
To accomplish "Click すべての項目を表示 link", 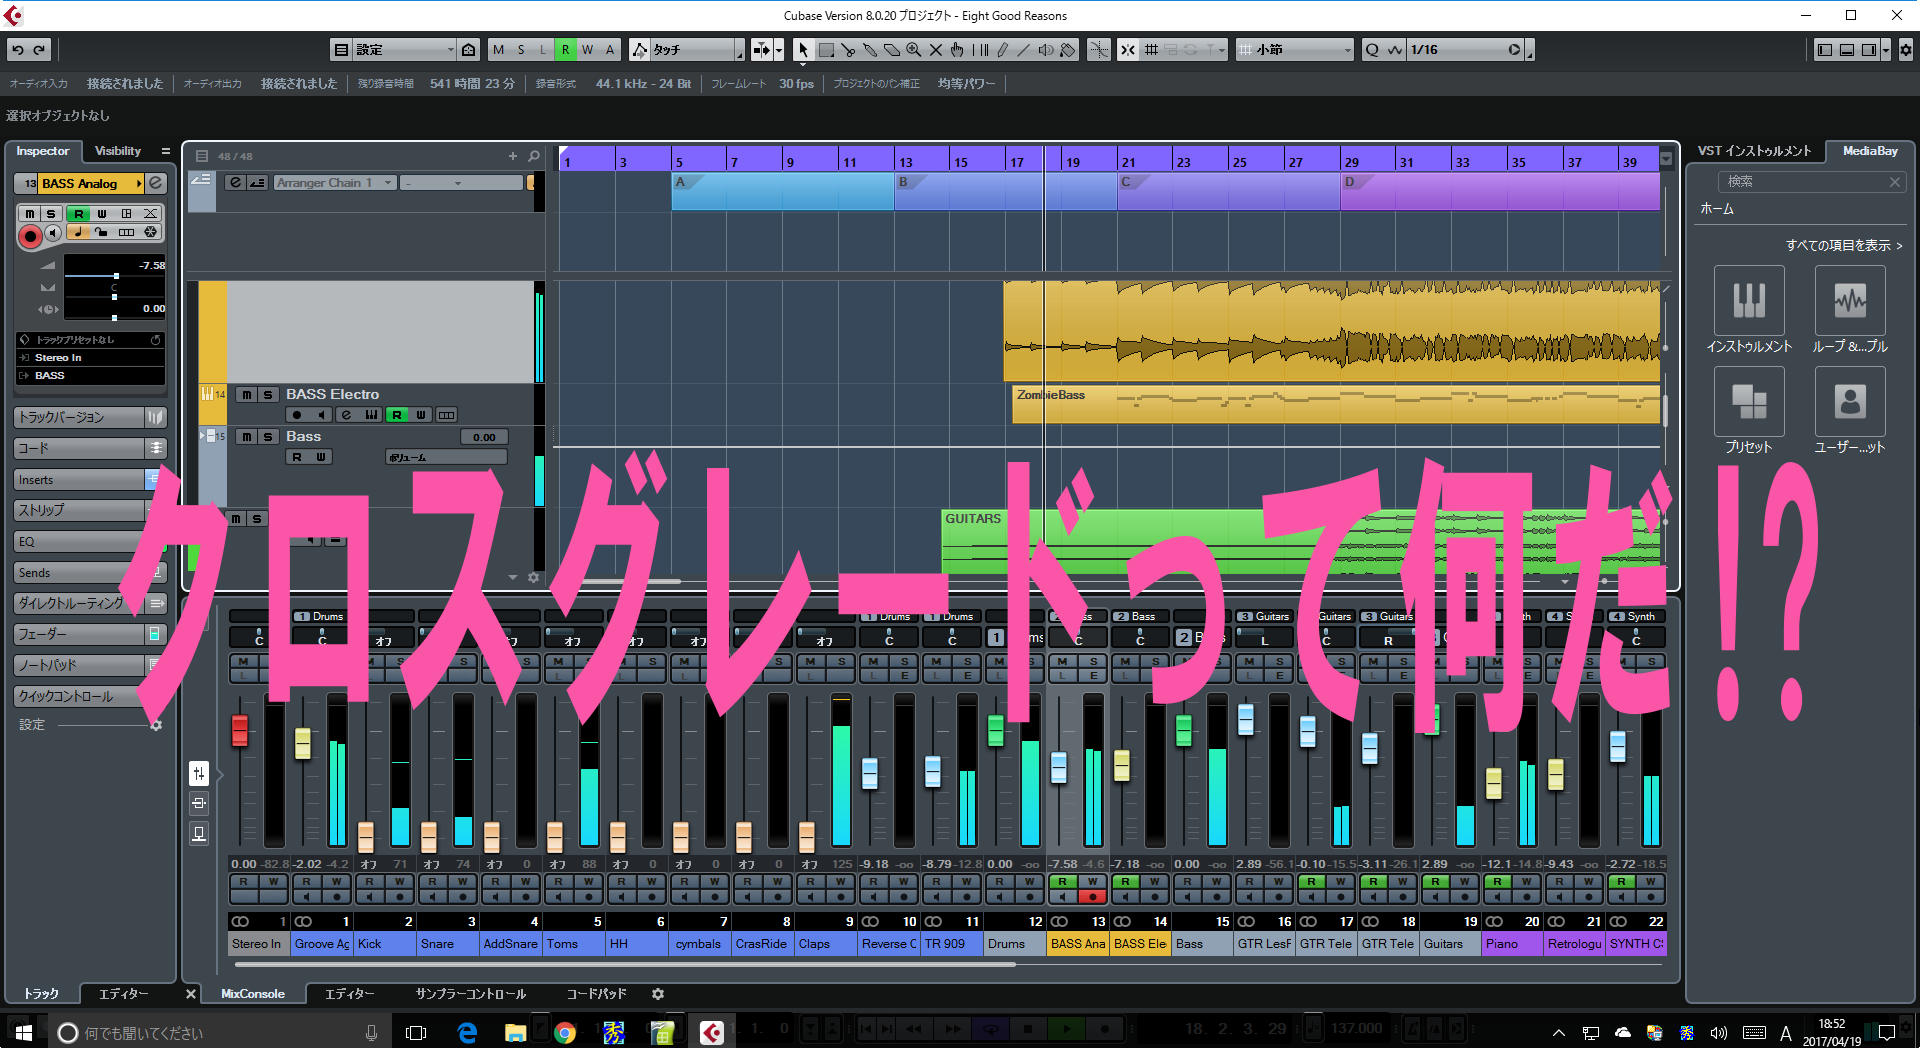I will (1844, 245).
